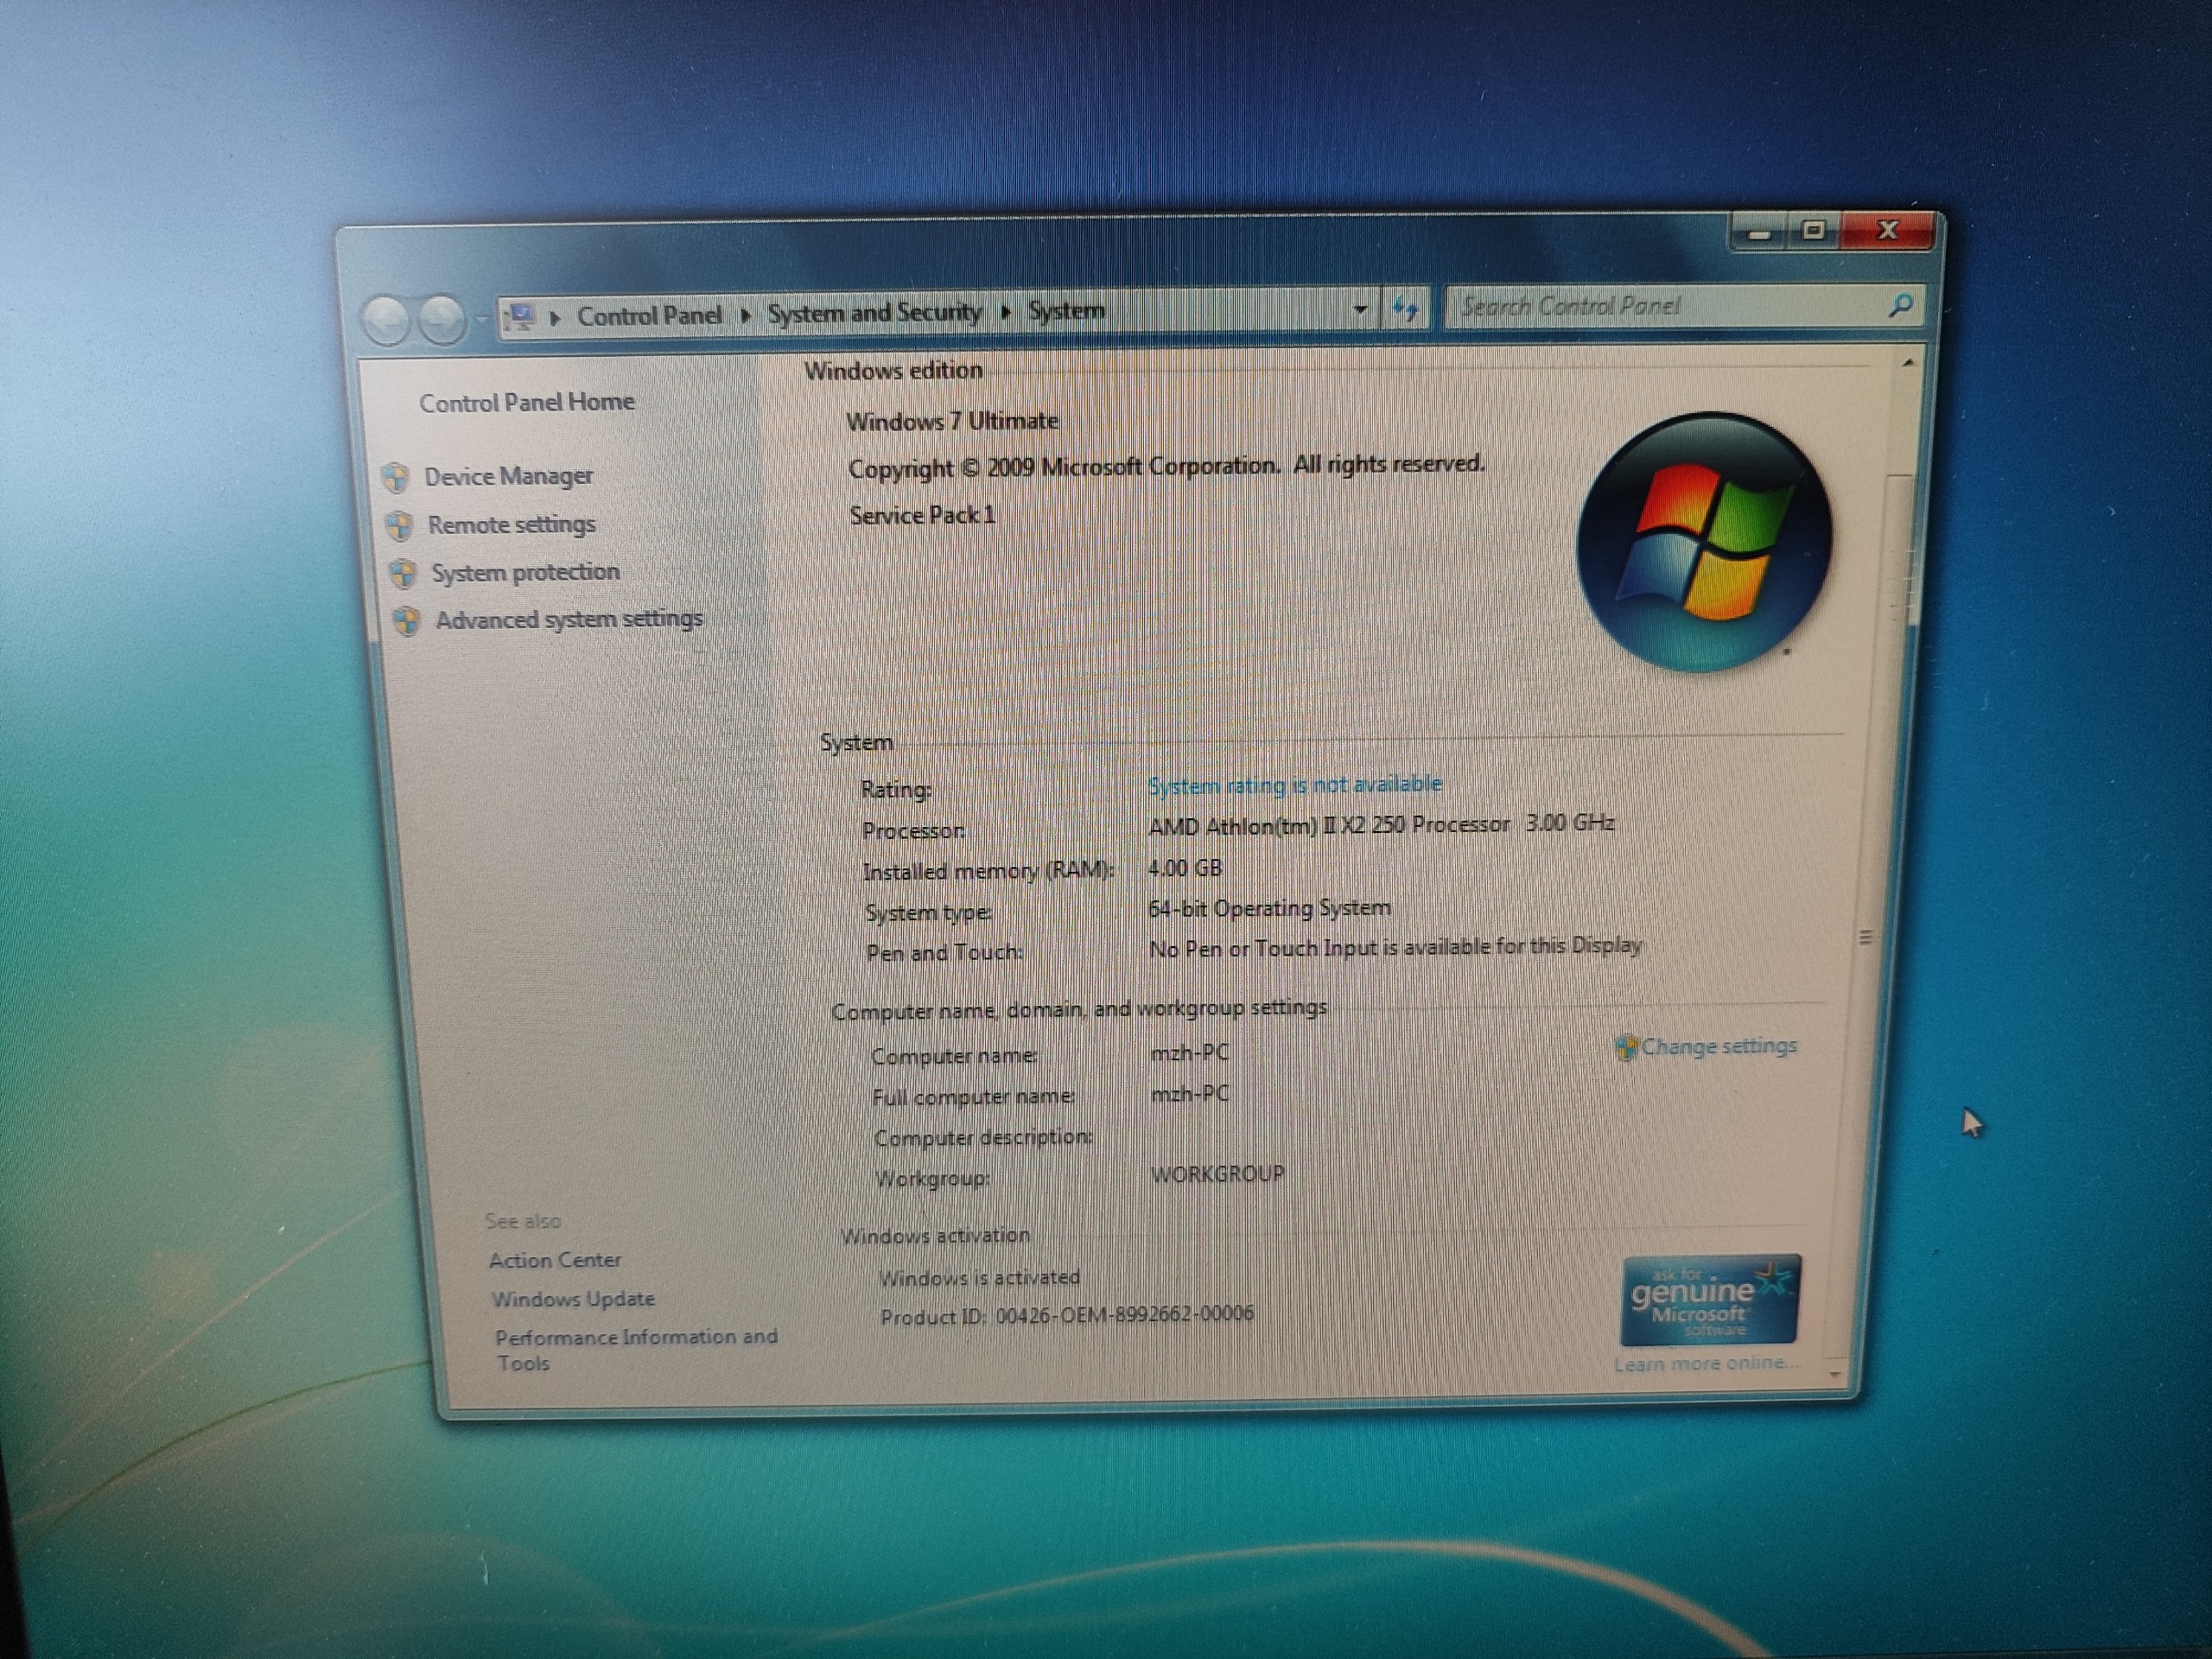Image resolution: width=2212 pixels, height=1659 pixels.
Task: Go to System and Security breadcrumb
Action: click(874, 313)
